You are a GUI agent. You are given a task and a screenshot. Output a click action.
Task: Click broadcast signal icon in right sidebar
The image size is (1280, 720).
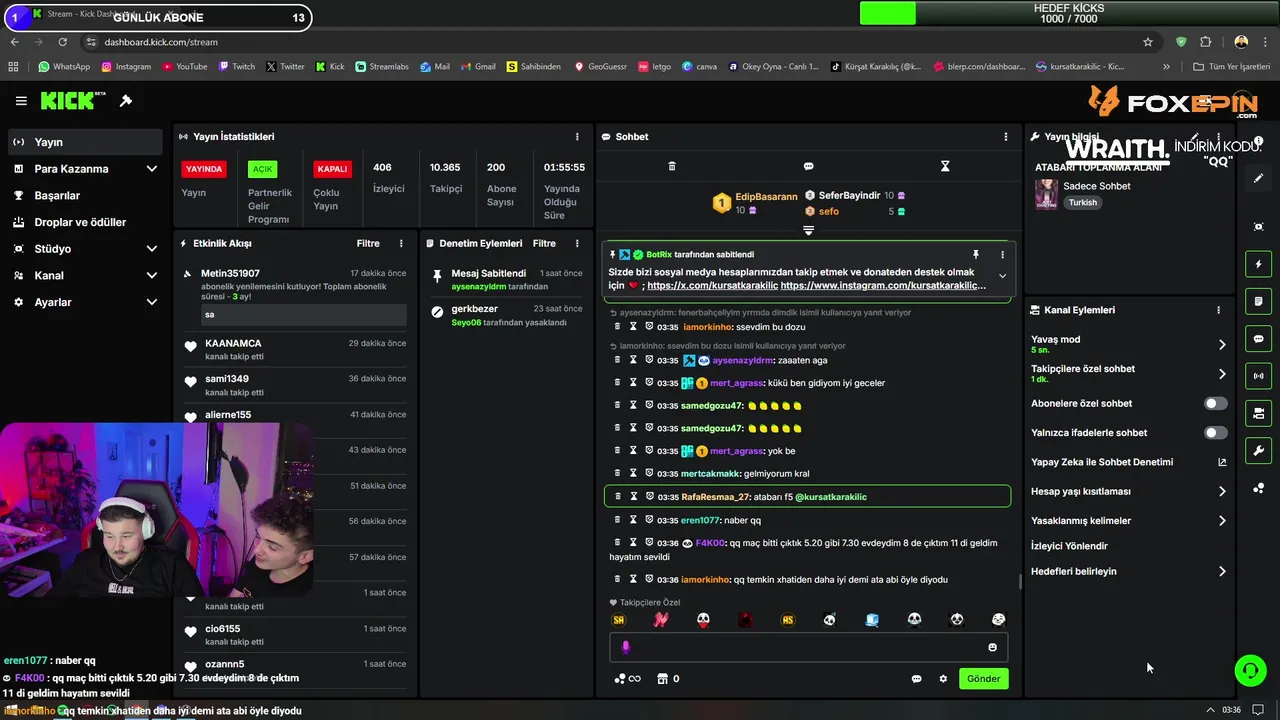tap(1259, 376)
